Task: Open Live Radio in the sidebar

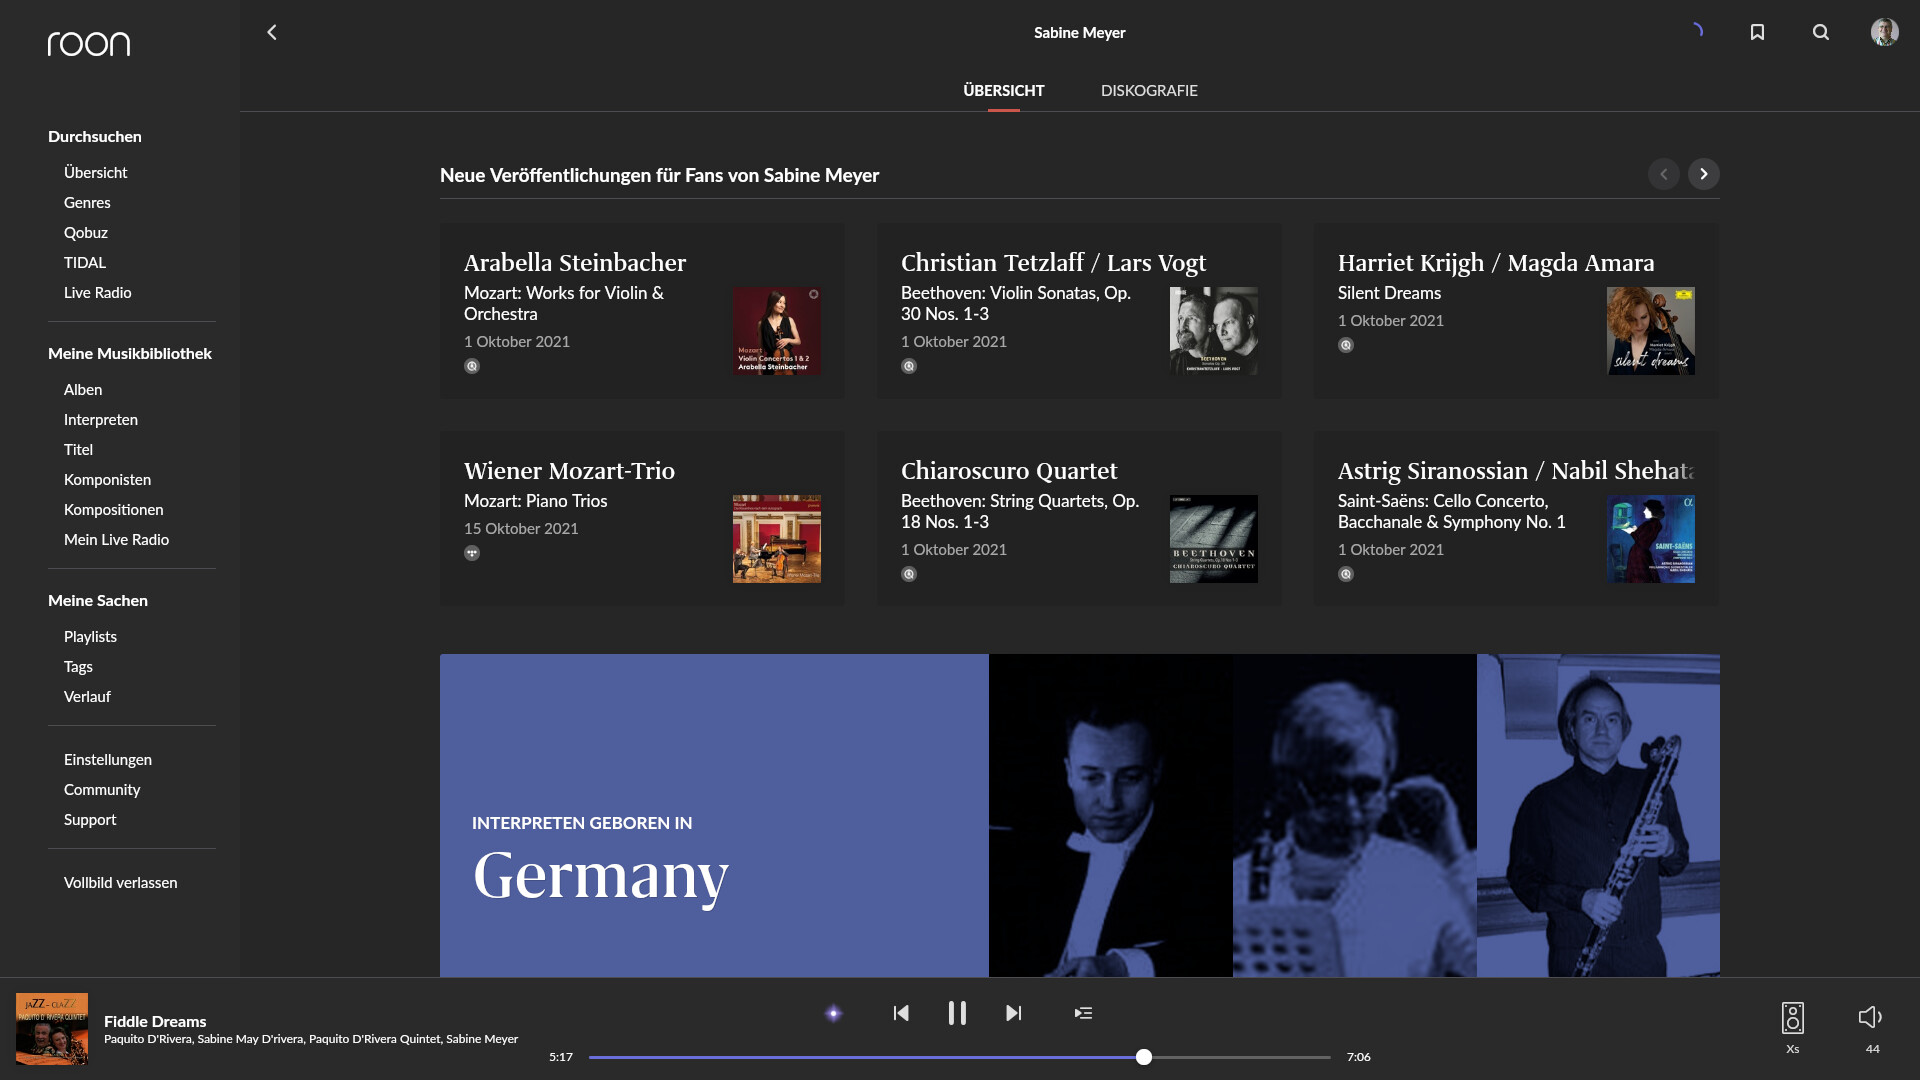Action: tap(98, 292)
